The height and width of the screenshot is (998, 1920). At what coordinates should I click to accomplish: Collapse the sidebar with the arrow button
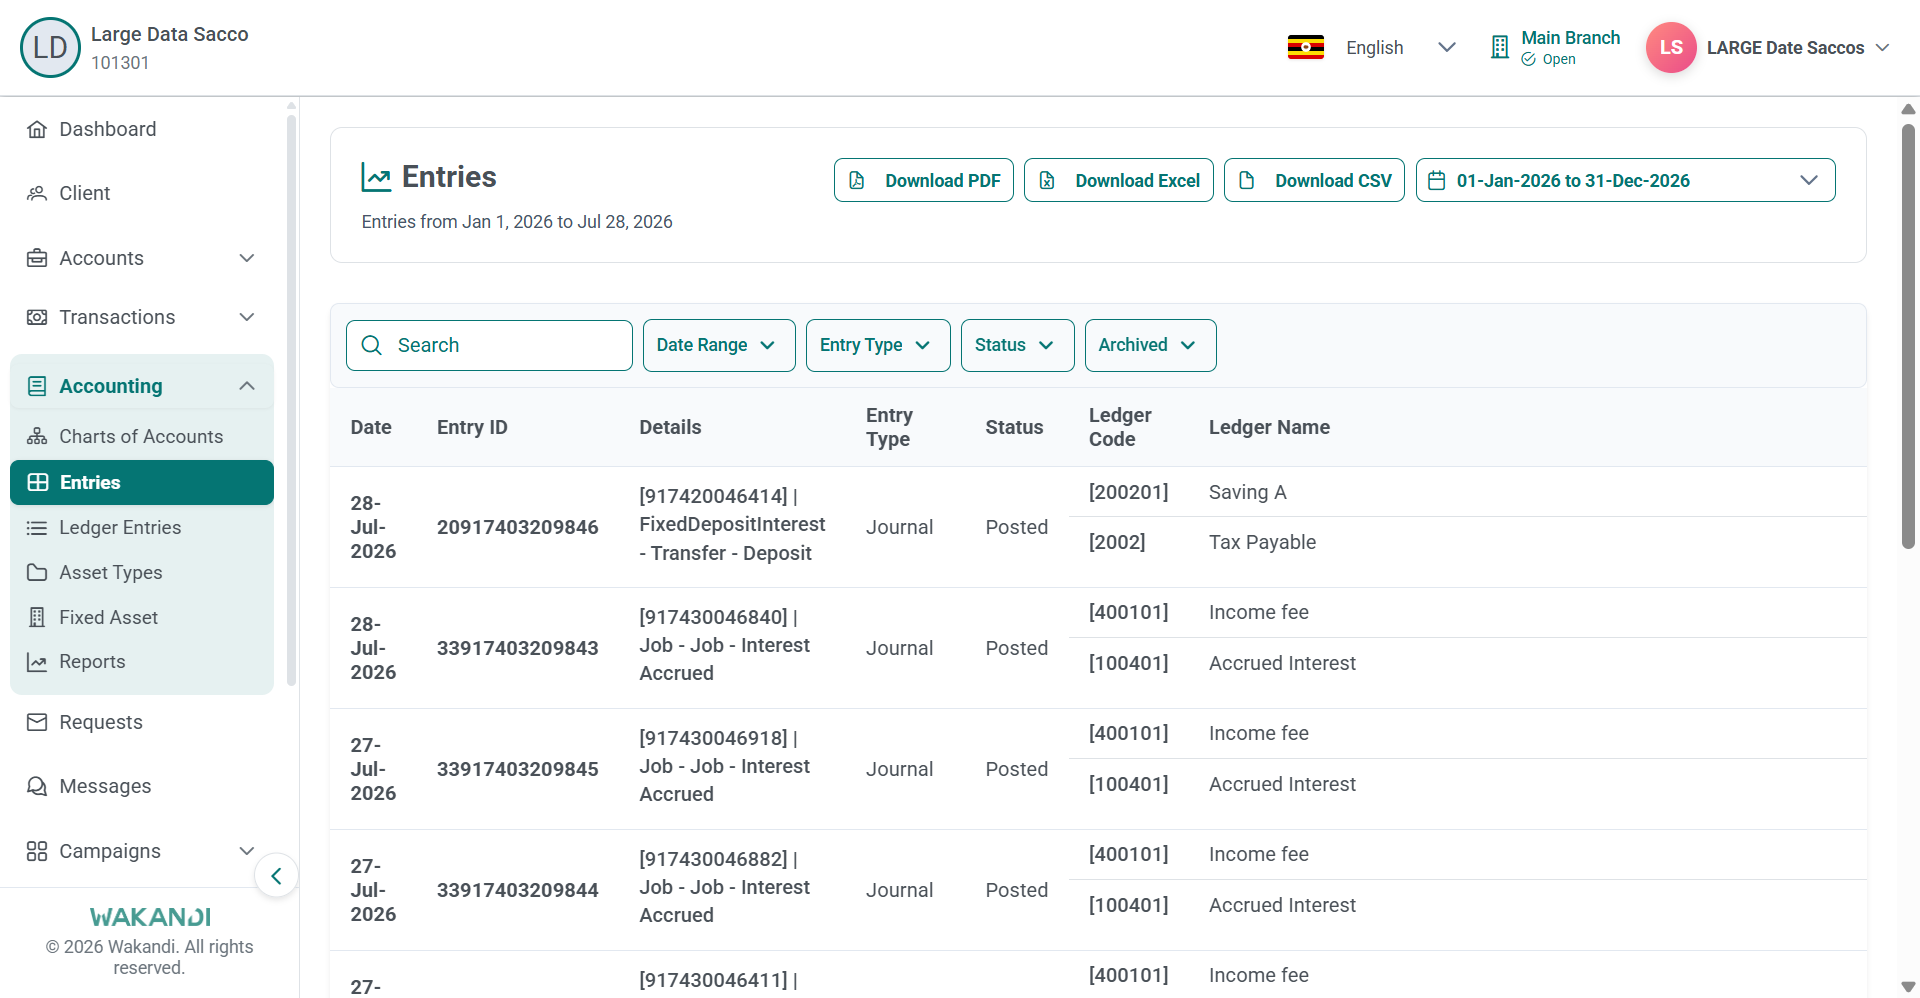(276, 876)
